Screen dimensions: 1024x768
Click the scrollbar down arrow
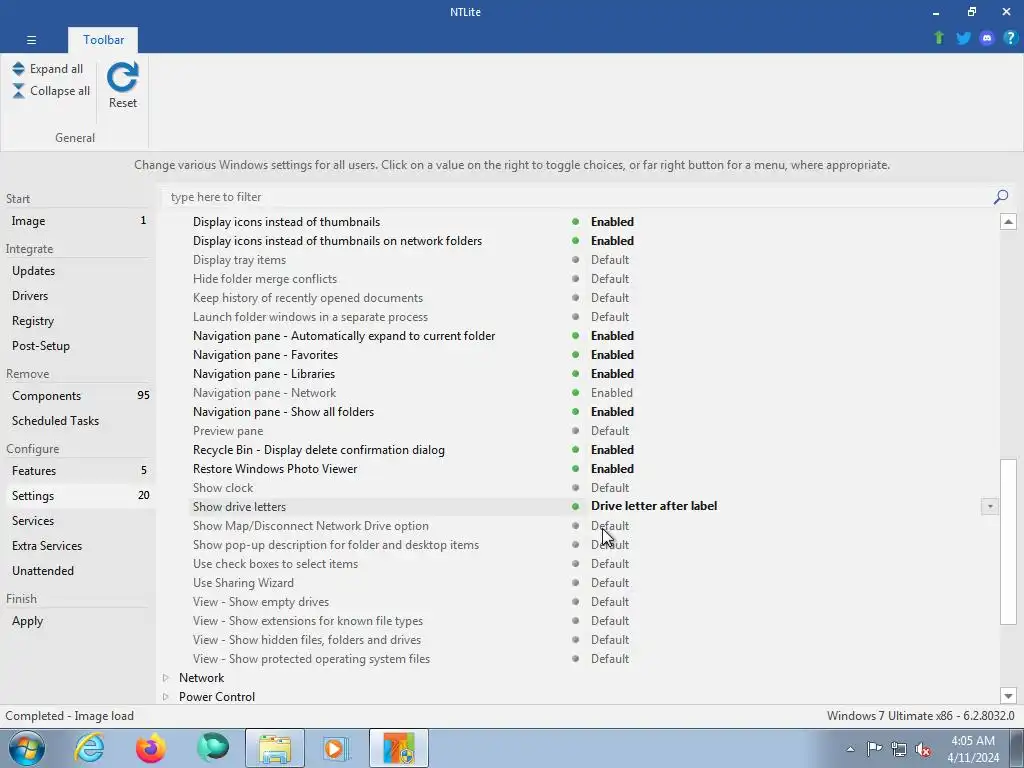(x=1008, y=696)
